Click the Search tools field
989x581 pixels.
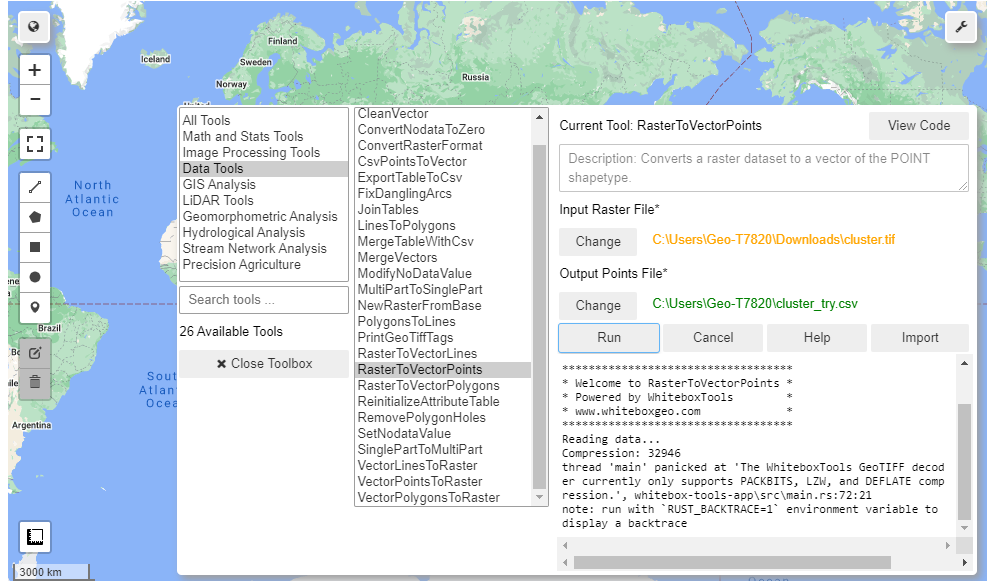[x=263, y=299]
